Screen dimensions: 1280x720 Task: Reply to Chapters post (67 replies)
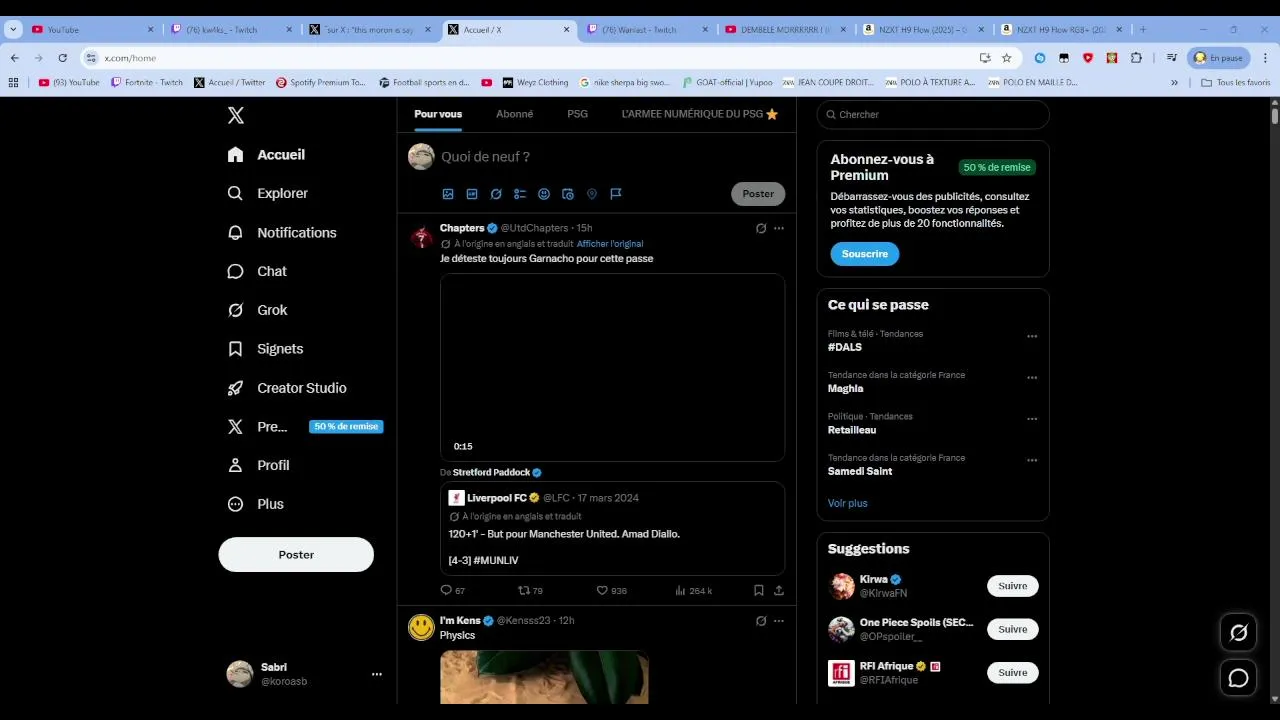pyautogui.click(x=453, y=591)
